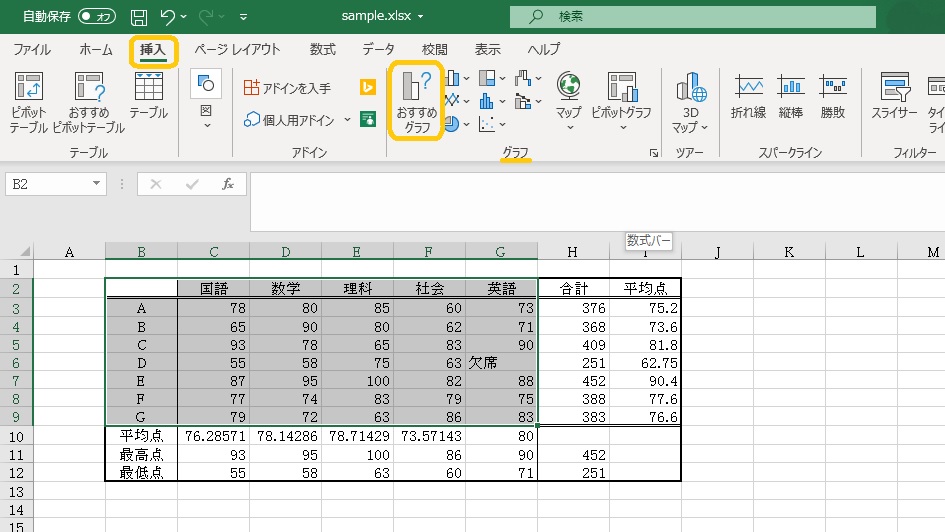Click the おすすめグラフ (Recommended Charts) icon
This screenshot has height=532, width=945.
(416, 104)
